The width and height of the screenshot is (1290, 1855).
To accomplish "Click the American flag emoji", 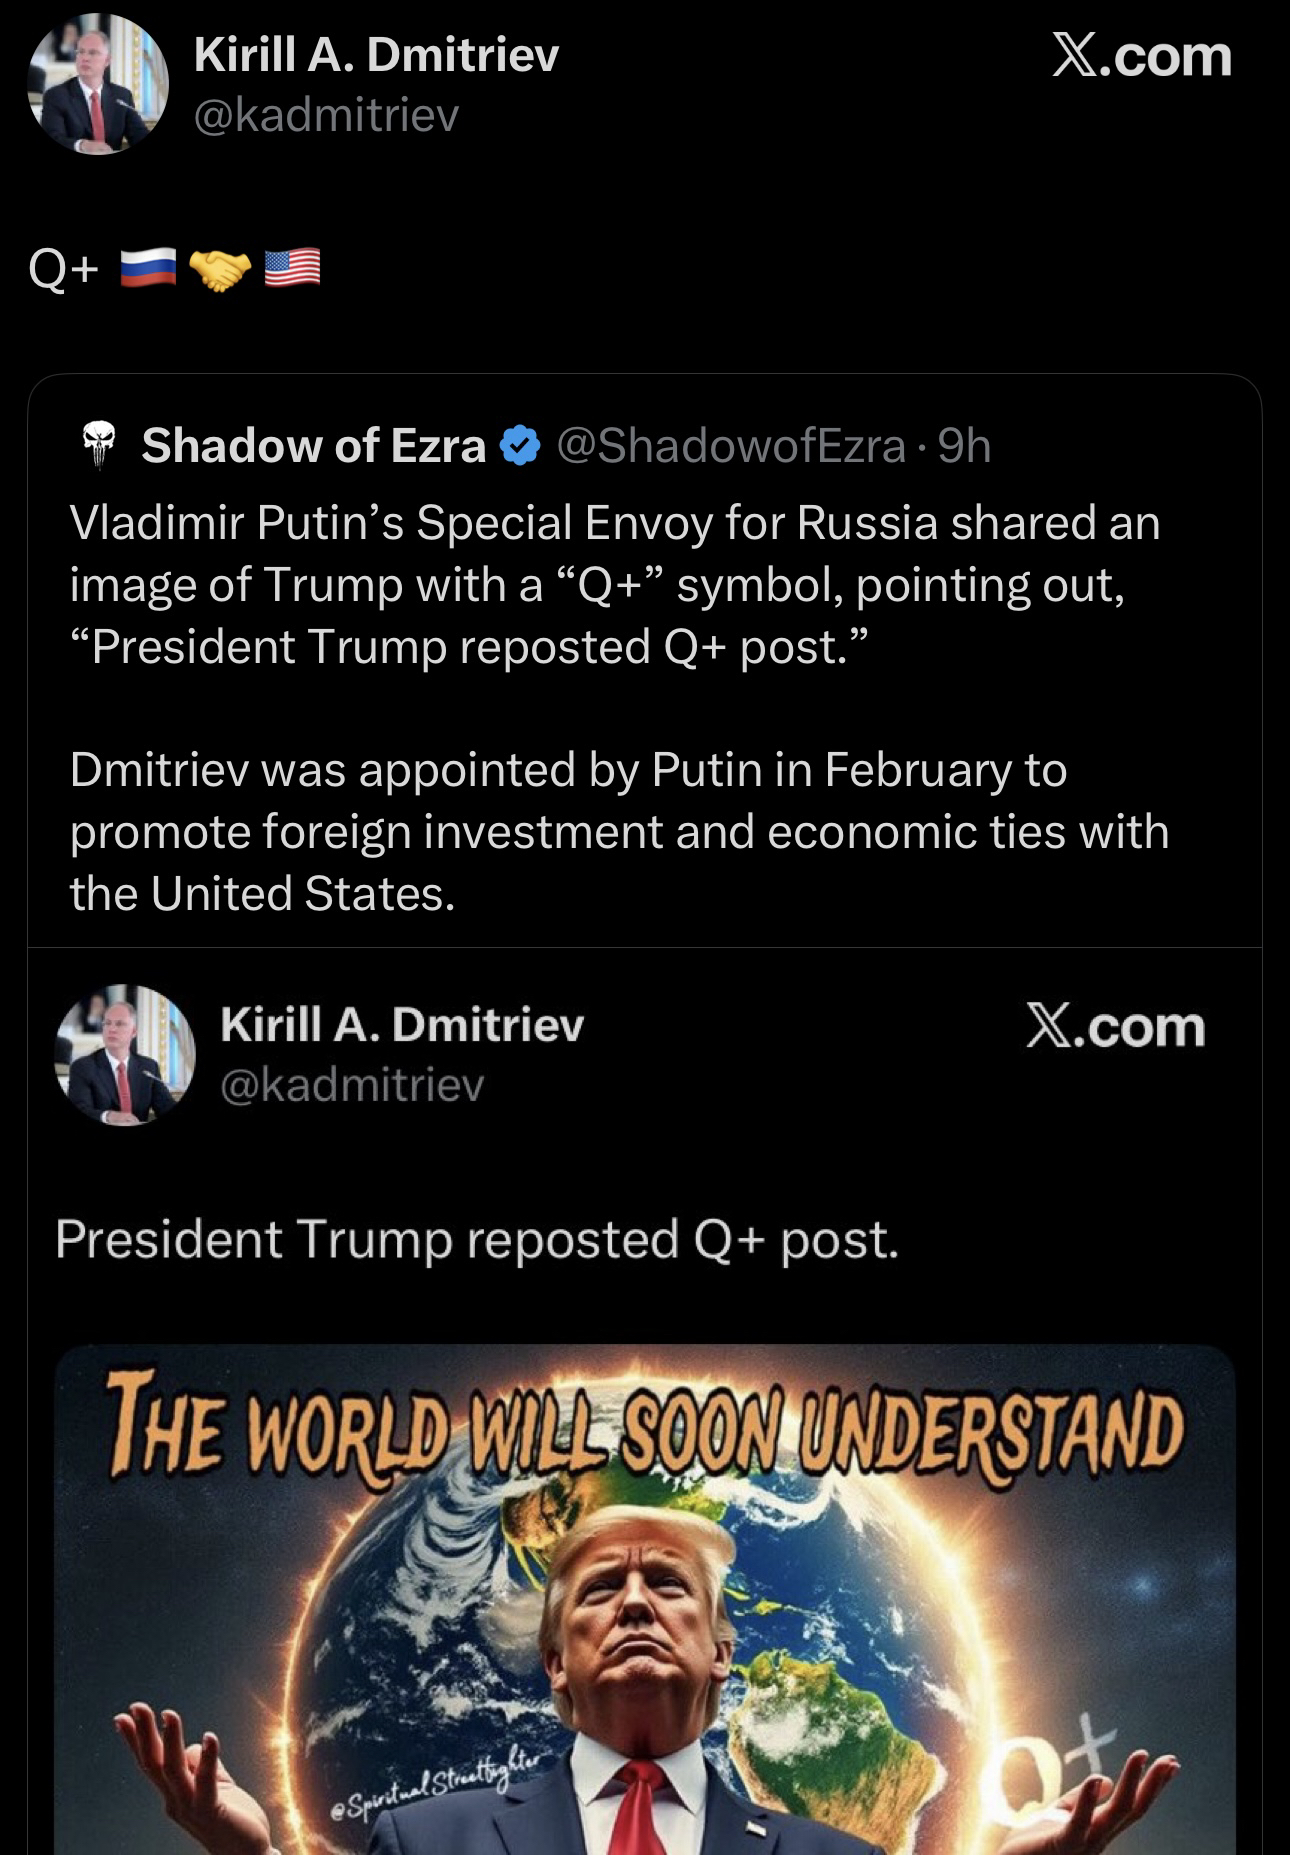I will pyautogui.click(x=292, y=268).
